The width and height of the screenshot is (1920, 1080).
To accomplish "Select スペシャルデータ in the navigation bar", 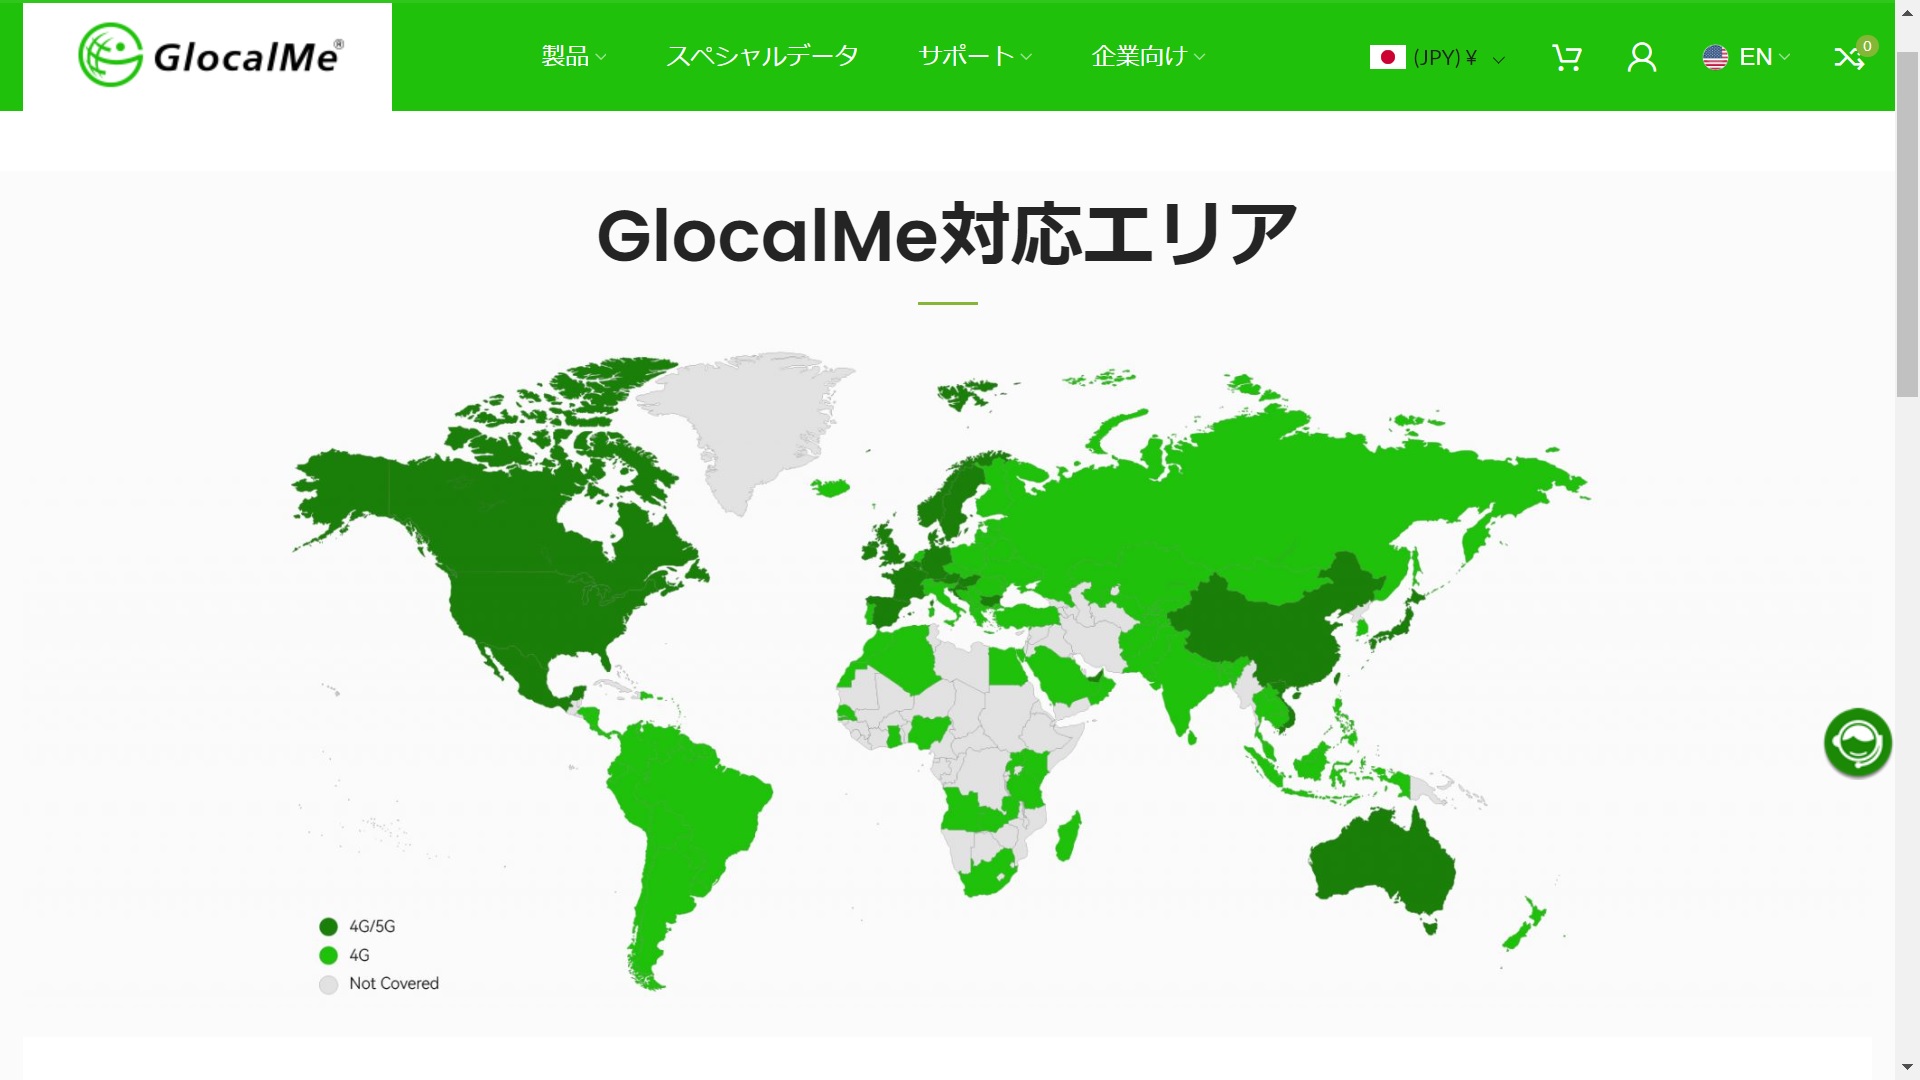I will tap(763, 57).
